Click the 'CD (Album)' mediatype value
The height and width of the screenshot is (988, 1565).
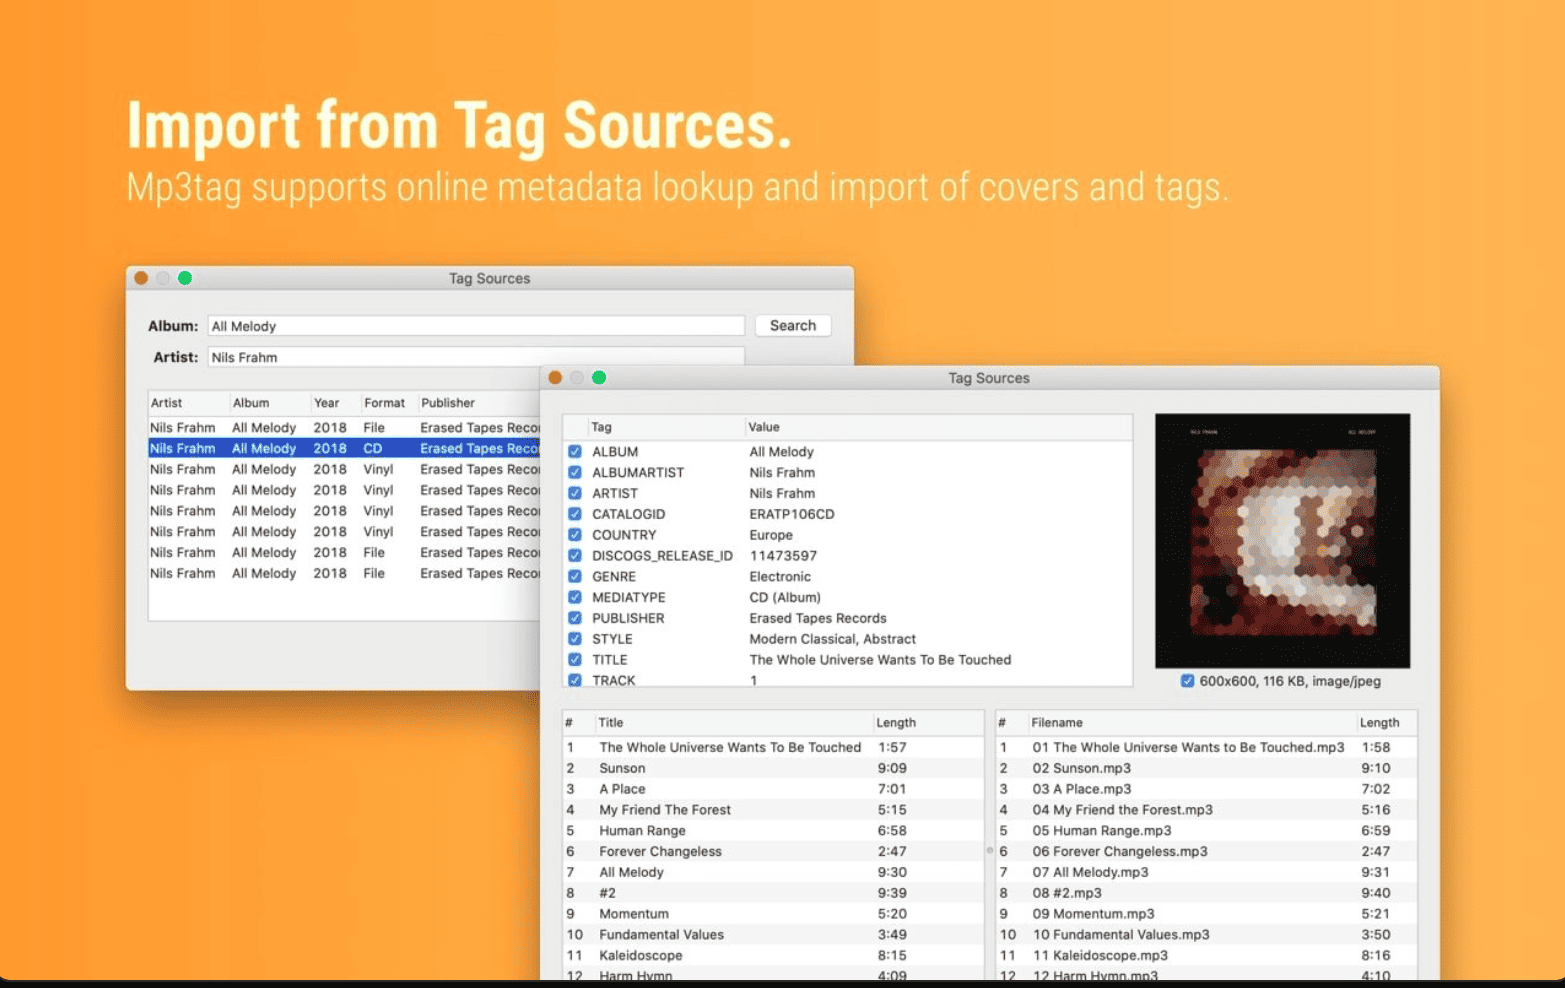pos(785,598)
